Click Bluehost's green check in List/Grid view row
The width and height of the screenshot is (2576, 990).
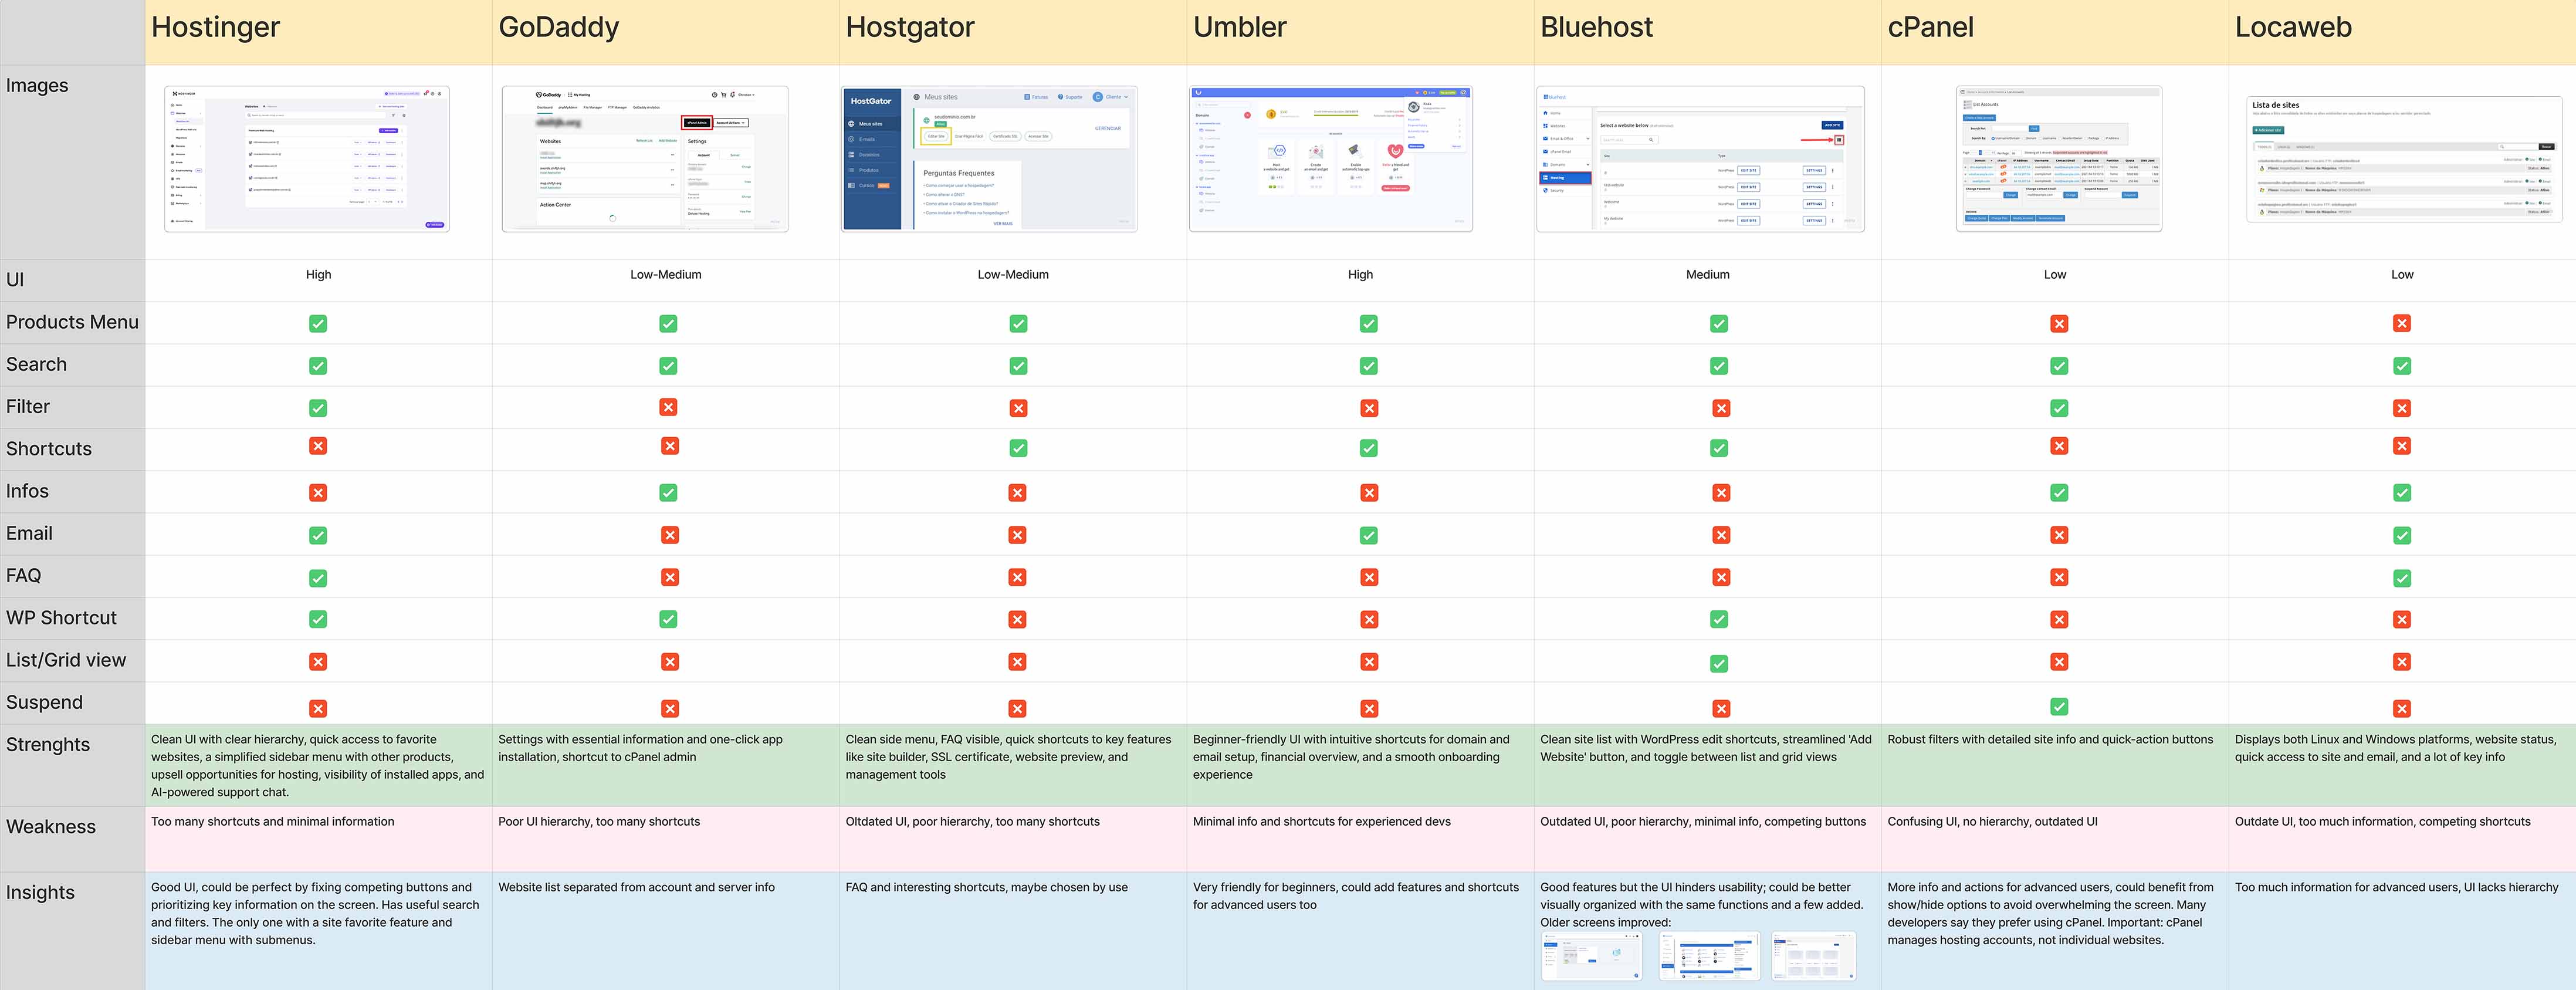pyautogui.click(x=1719, y=663)
